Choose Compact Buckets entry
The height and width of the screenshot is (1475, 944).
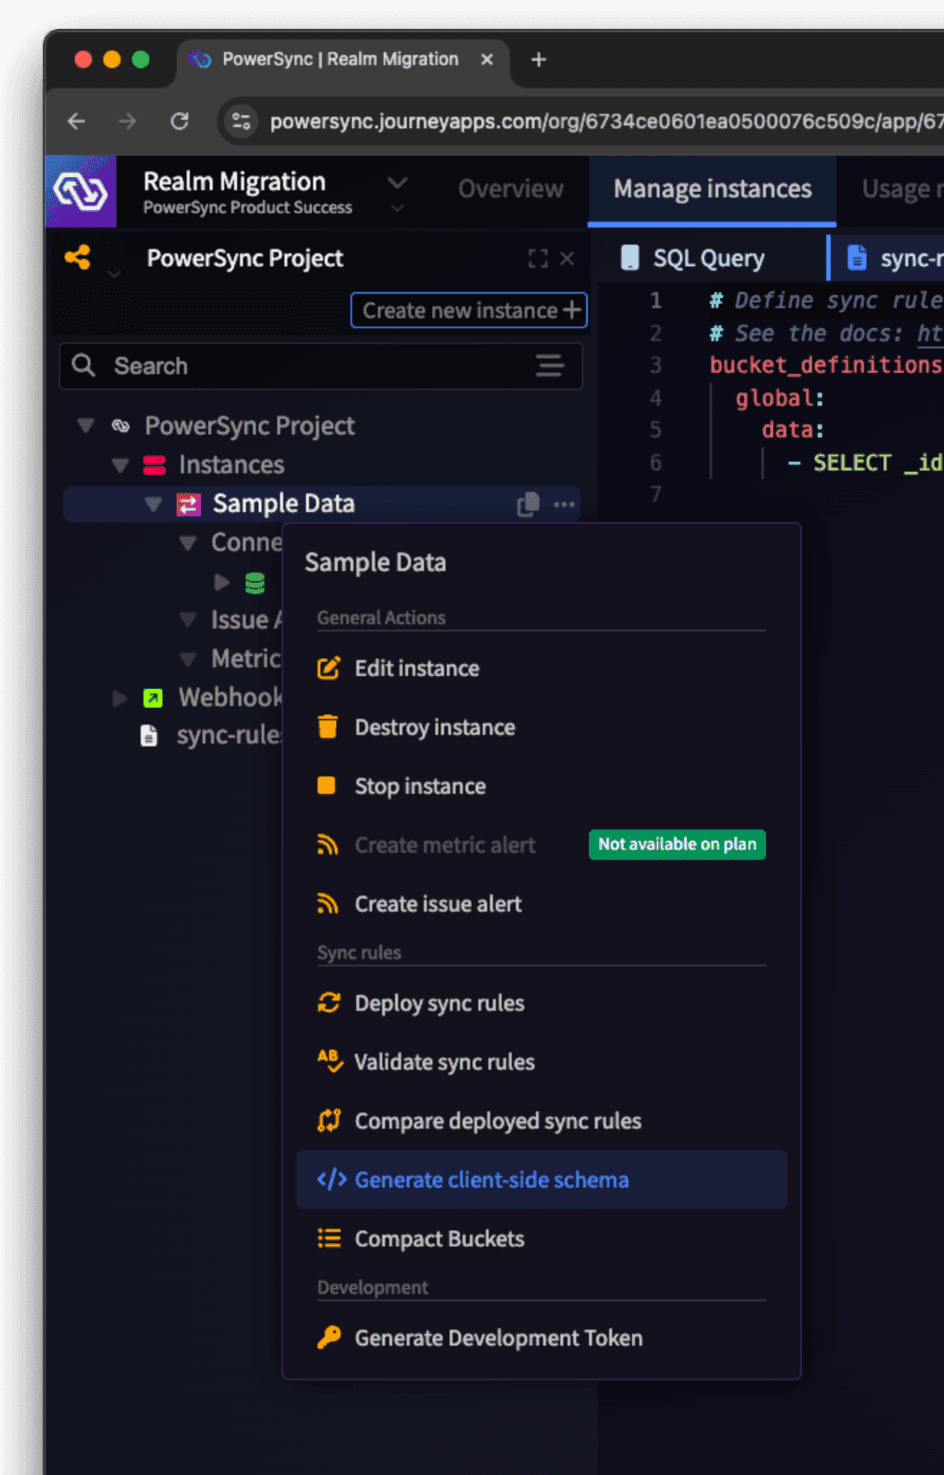[541, 1239]
